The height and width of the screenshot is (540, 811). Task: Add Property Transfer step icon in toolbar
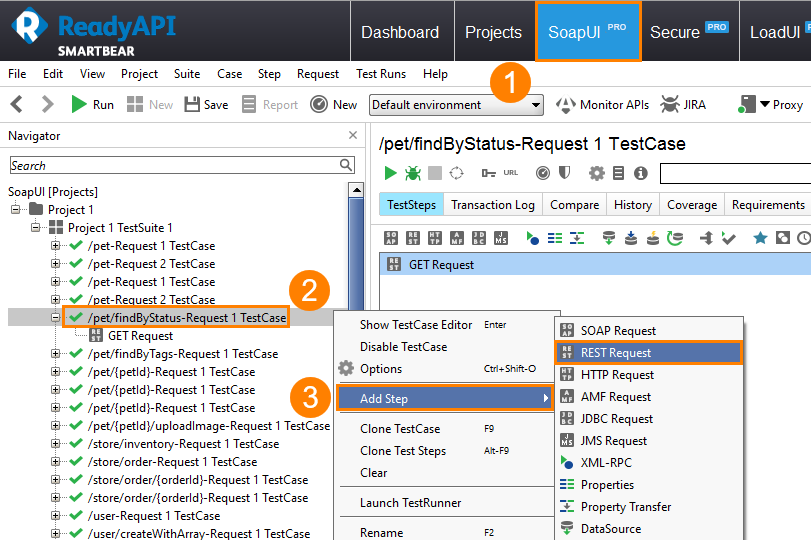click(577, 238)
